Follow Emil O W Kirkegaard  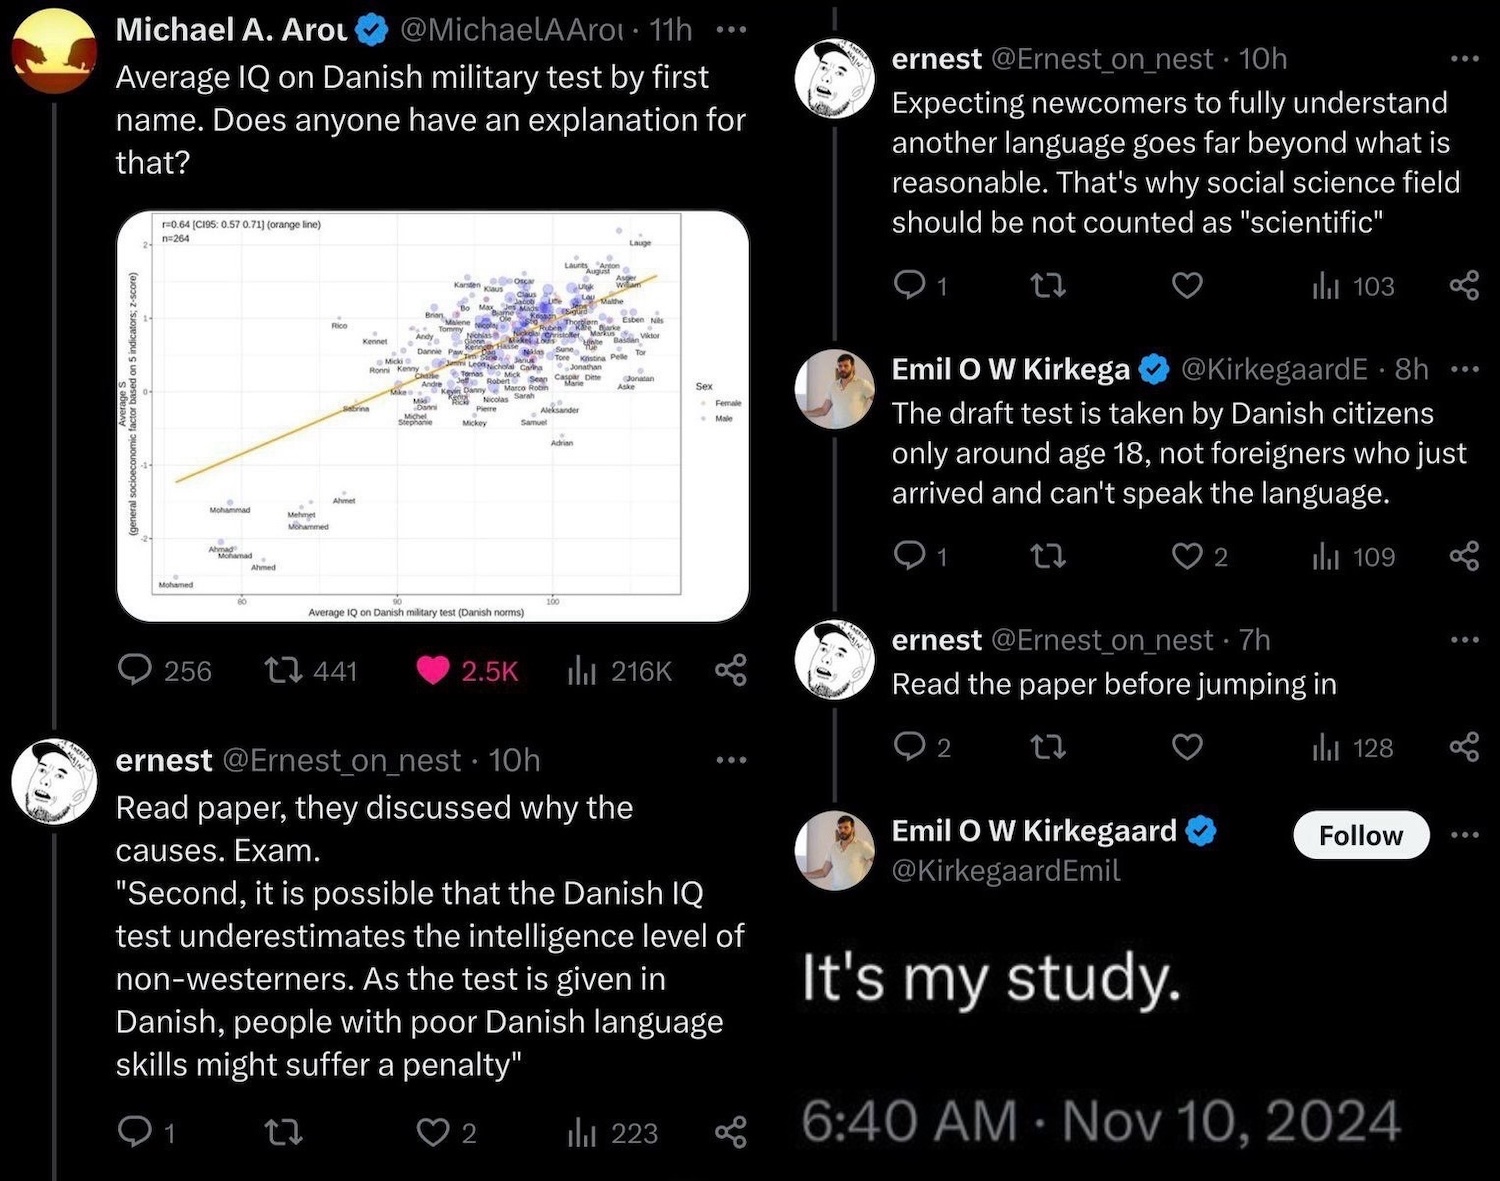1360,835
